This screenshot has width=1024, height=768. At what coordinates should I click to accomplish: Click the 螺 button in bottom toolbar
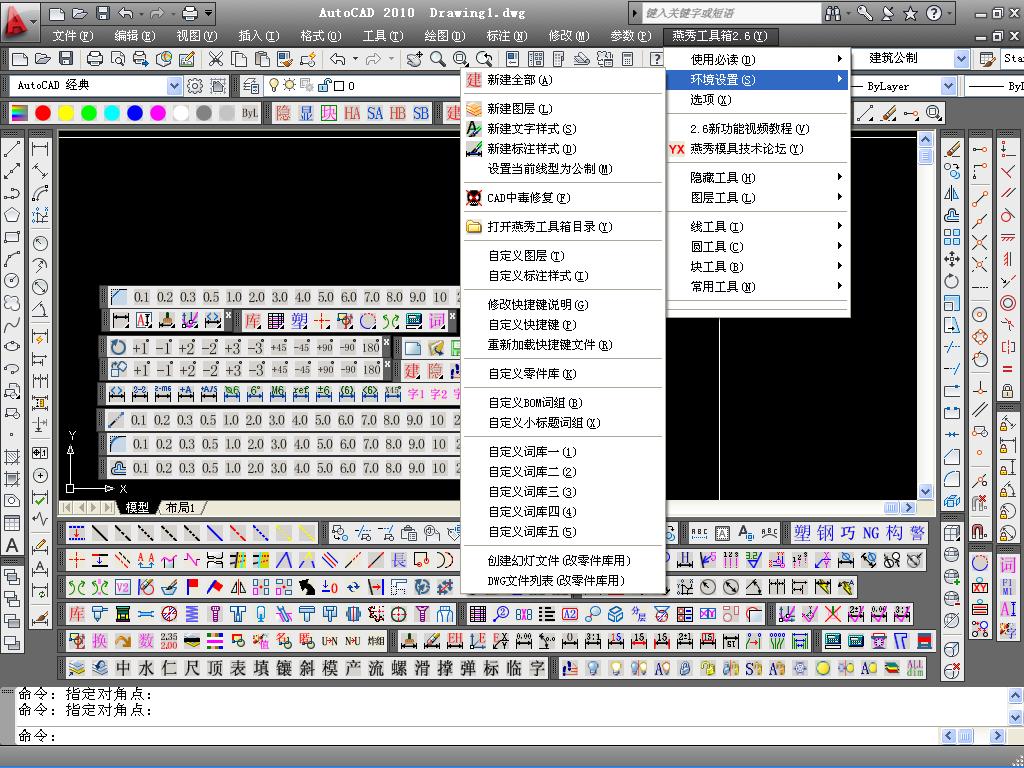tap(399, 668)
